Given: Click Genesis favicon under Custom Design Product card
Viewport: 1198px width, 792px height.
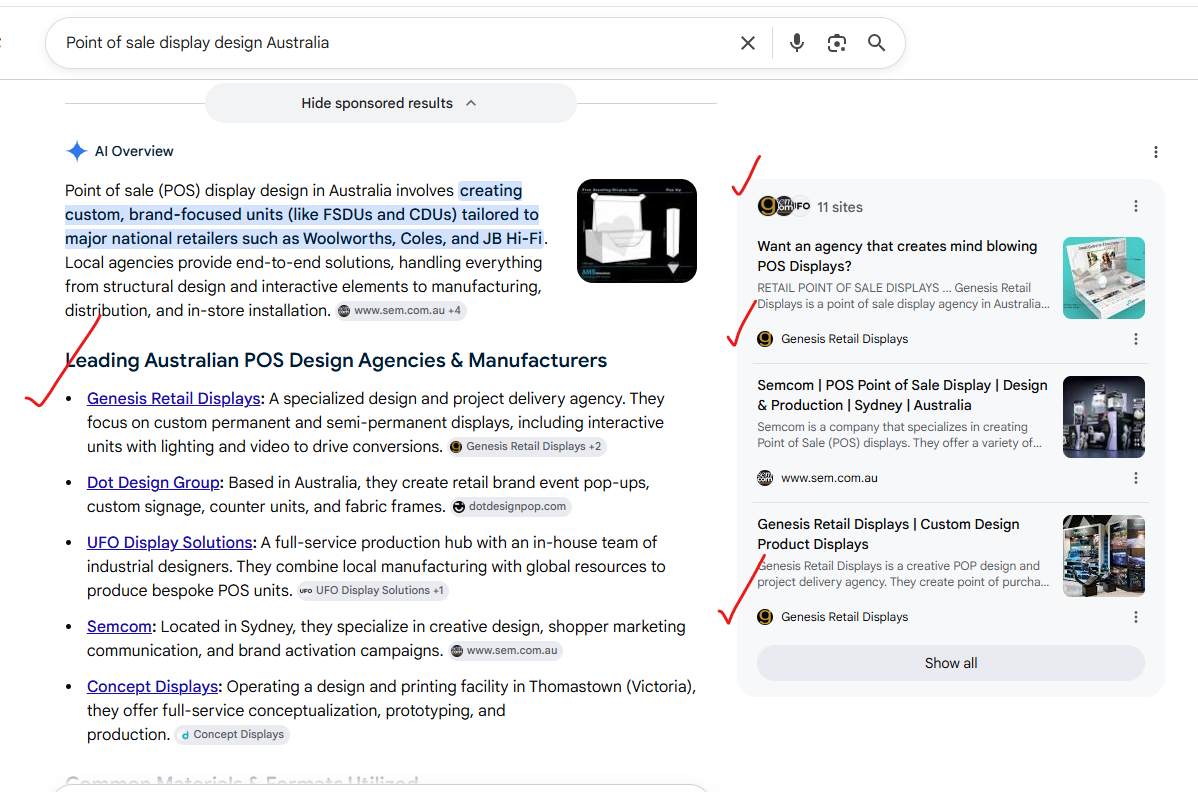Looking at the screenshot, I should click(765, 617).
